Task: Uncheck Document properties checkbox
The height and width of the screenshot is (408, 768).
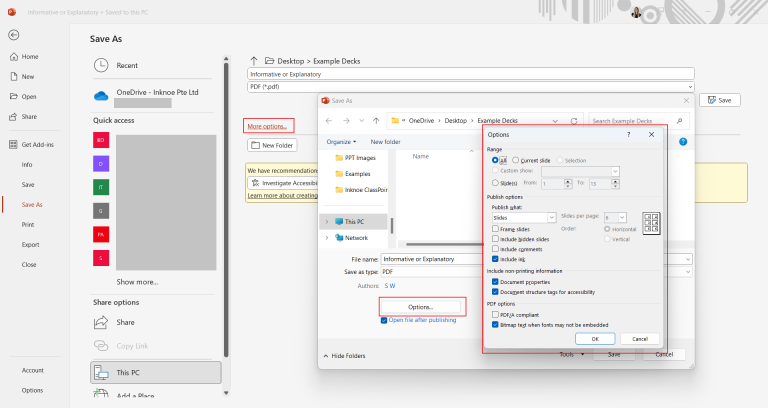Action: click(x=496, y=281)
